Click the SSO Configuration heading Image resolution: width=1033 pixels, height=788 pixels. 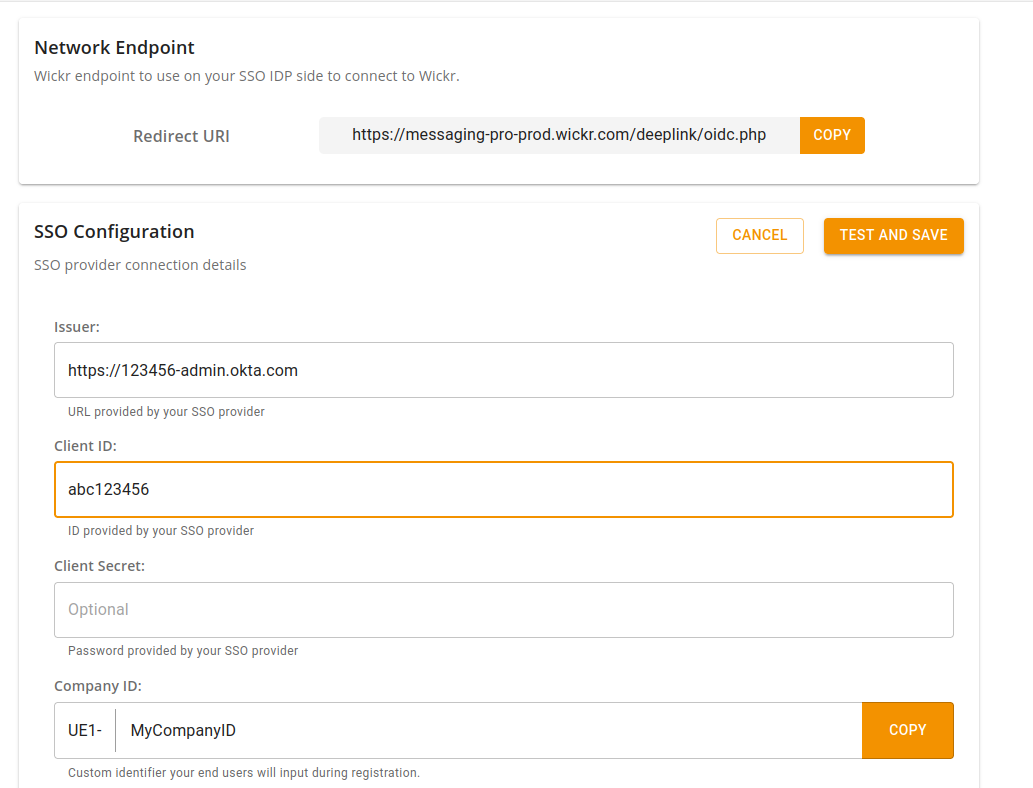pyautogui.click(x=114, y=231)
